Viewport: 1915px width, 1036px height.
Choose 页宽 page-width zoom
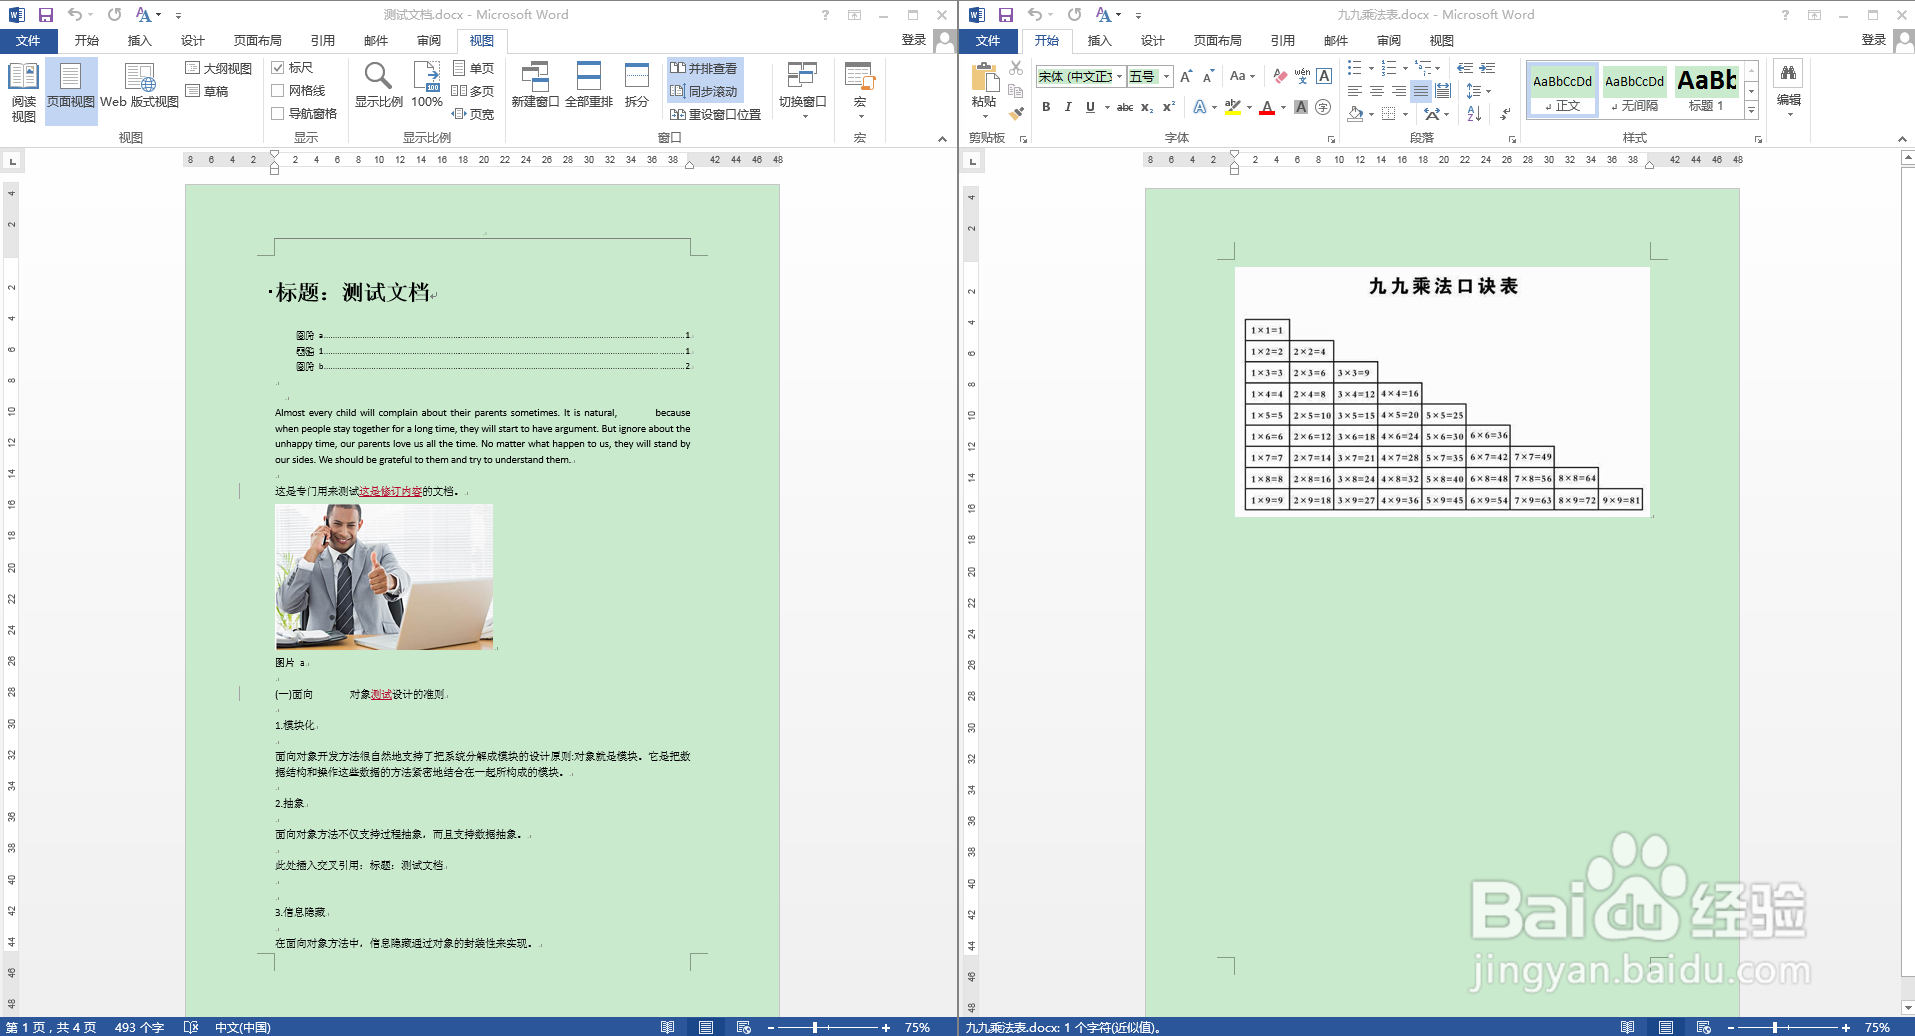tap(473, 114)
